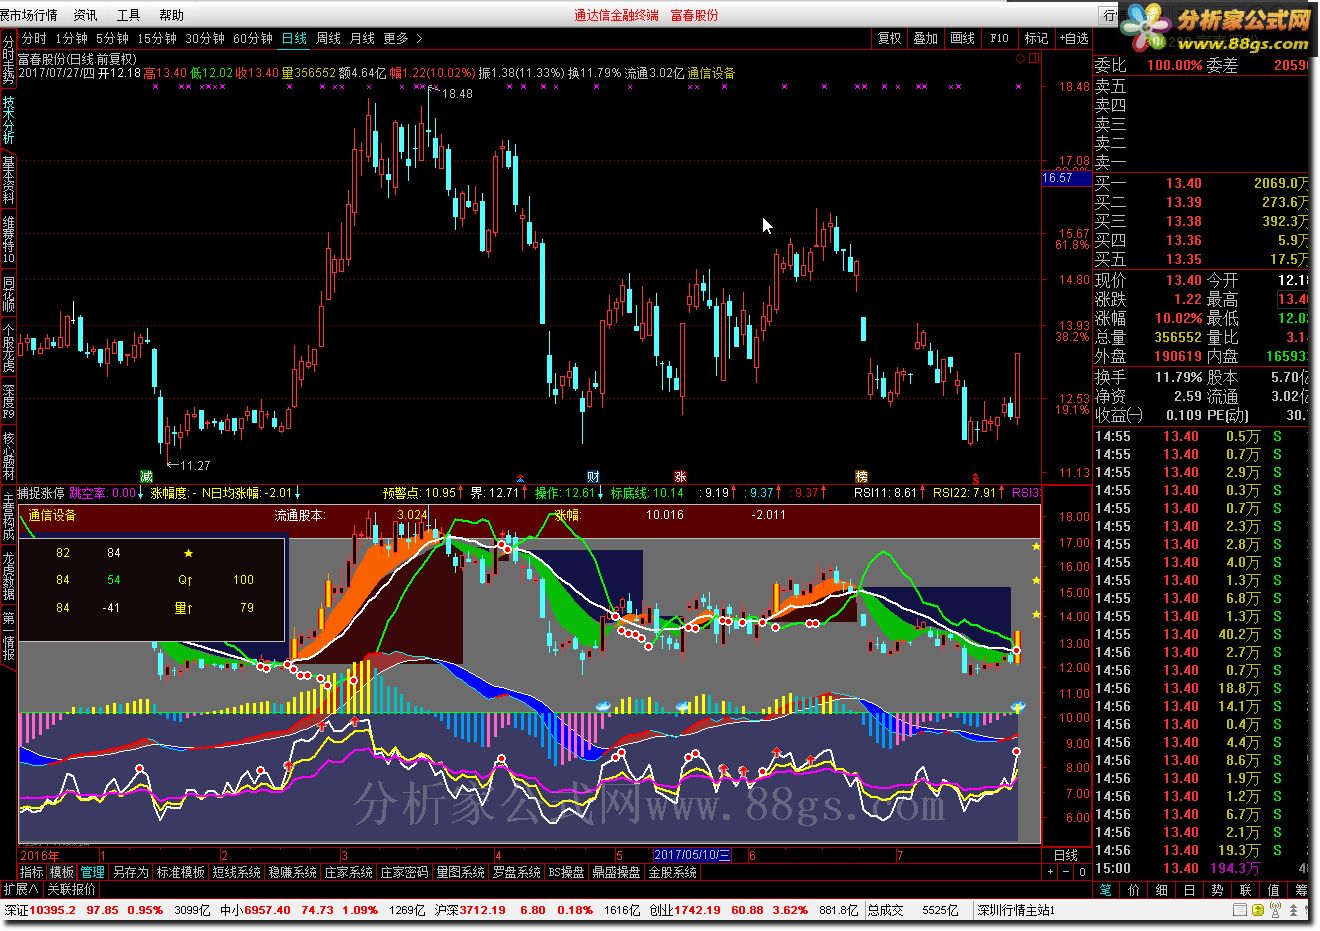Open 核心题材 sidebar tab
Viewport: 1320px width, 931px height.
tap(8, 456)
